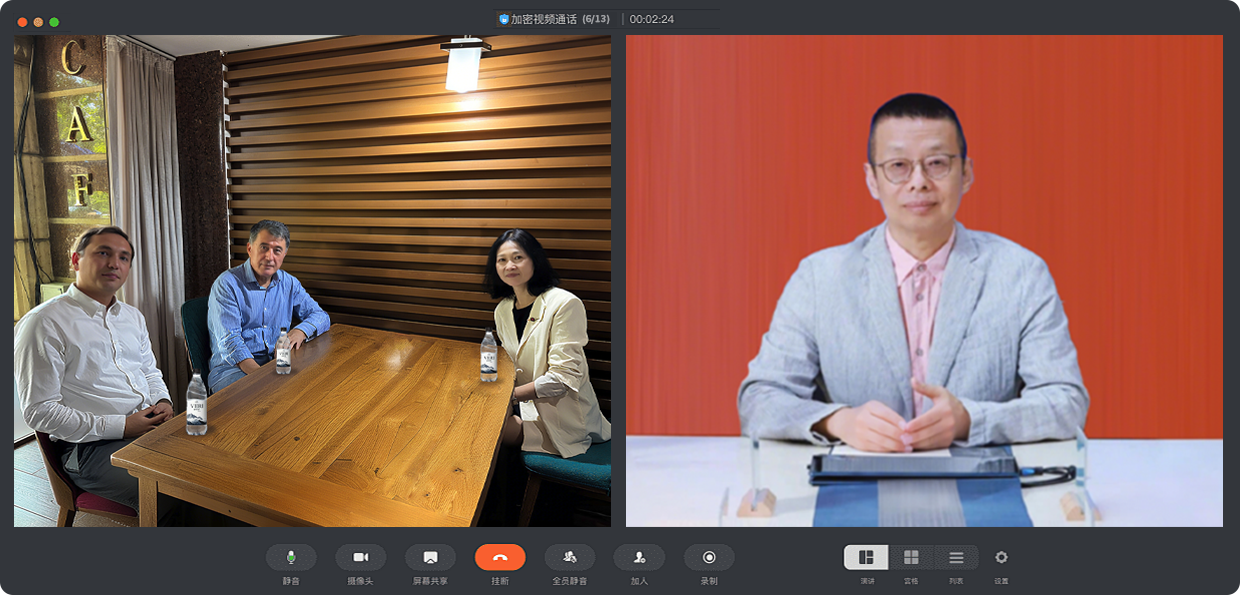Click the encryption shield icon in title
Screen dimensions: 1240x595
(x=504, y=19)
